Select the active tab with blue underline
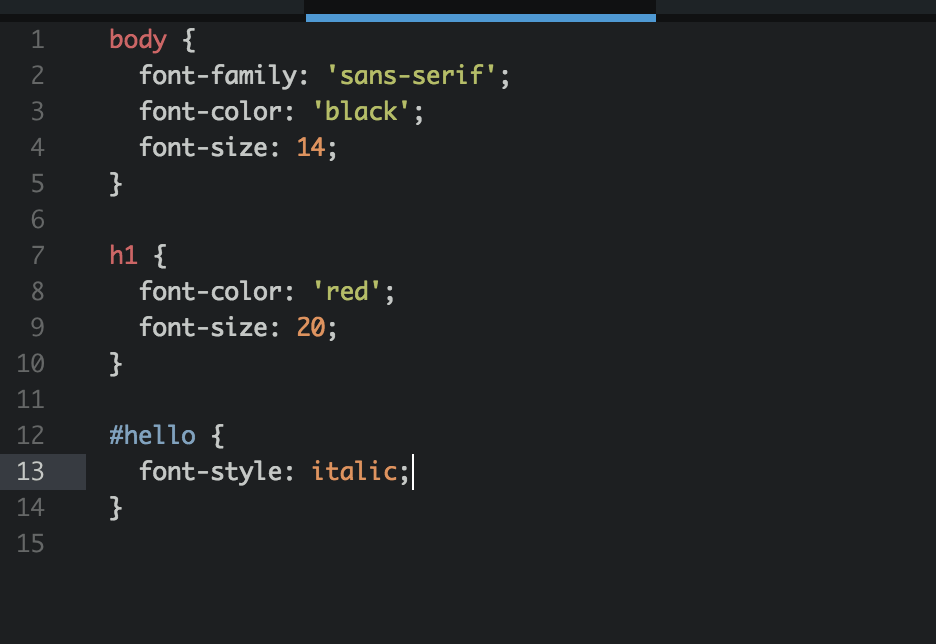Screen dimensions: 936x644 (x=481, y=10)
